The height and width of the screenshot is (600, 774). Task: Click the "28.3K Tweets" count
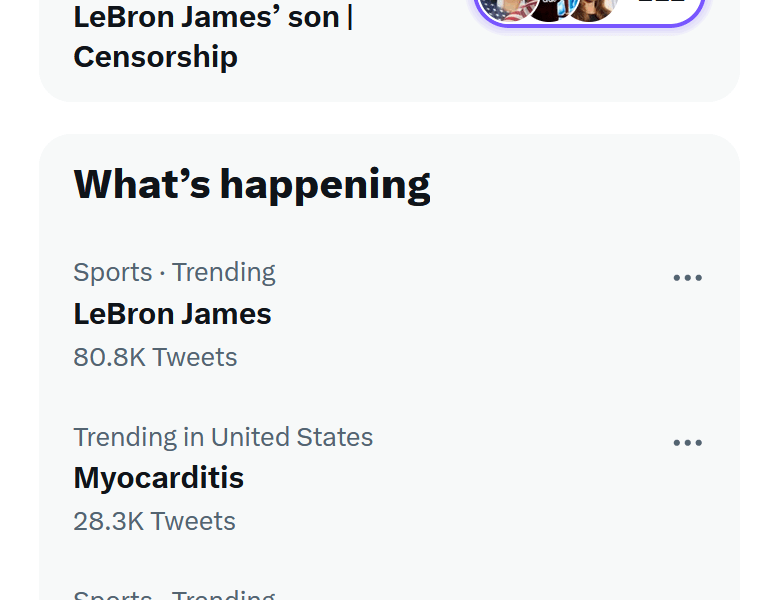pyautogui.click(x=154, y=521)
